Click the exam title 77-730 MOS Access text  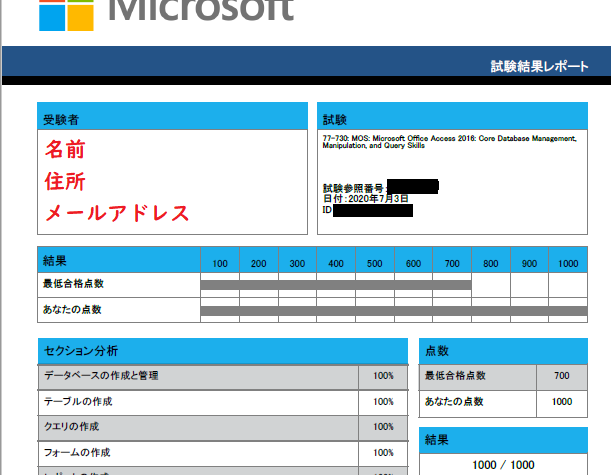(x=449, y=142)
